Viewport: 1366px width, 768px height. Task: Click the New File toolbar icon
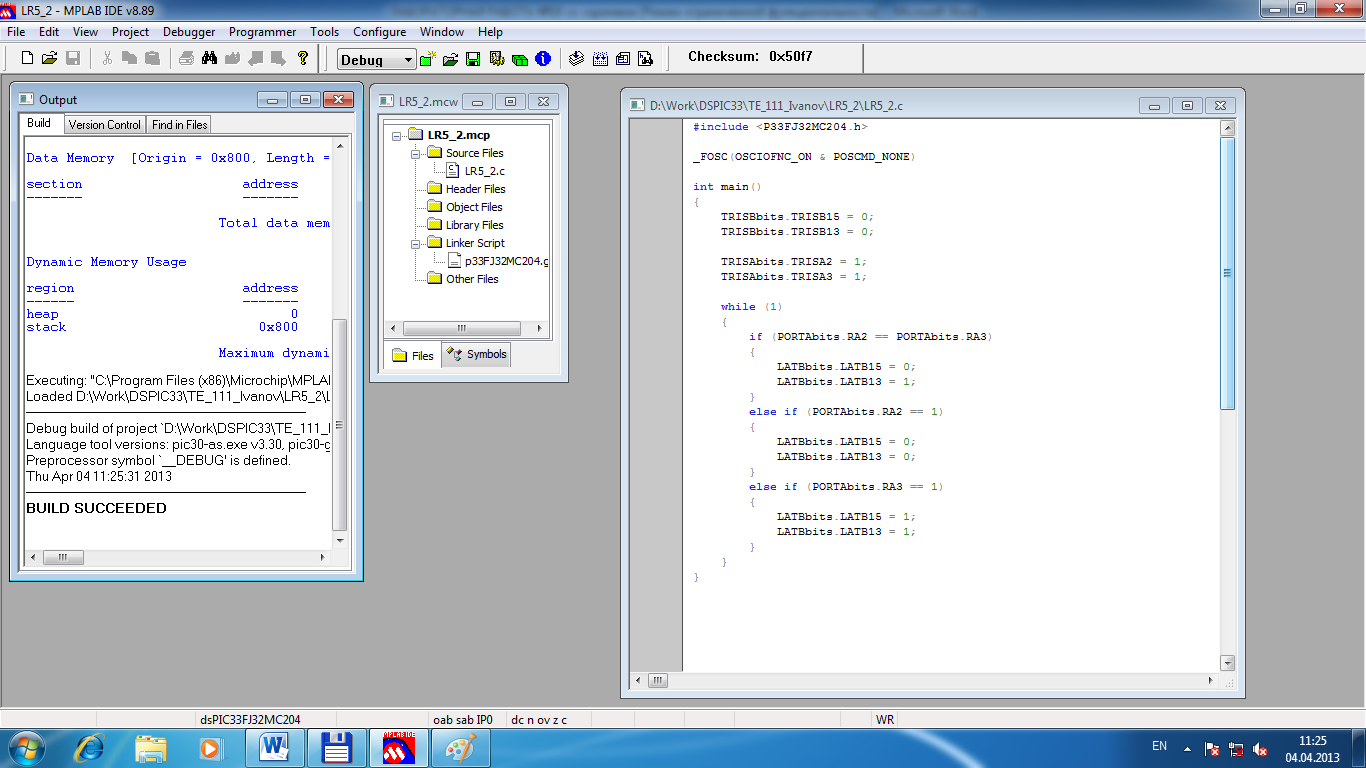click(x=27, y=59)
